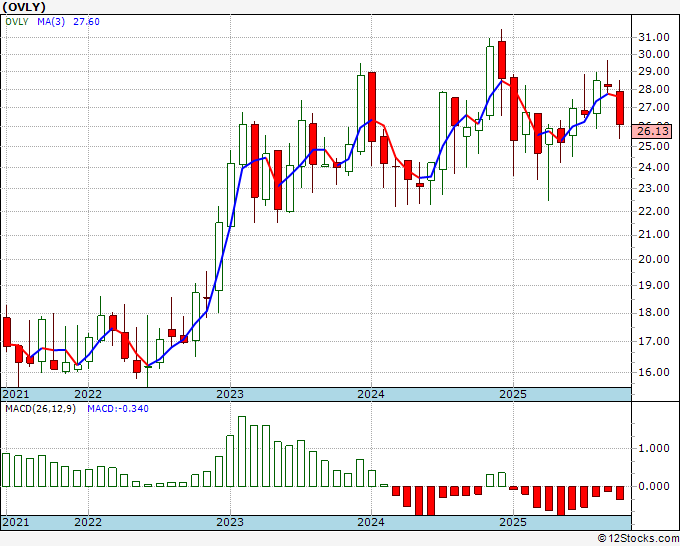Click the 29.00 price axis label
This screenshot has width=680, height=546.
tap(654, 72)
